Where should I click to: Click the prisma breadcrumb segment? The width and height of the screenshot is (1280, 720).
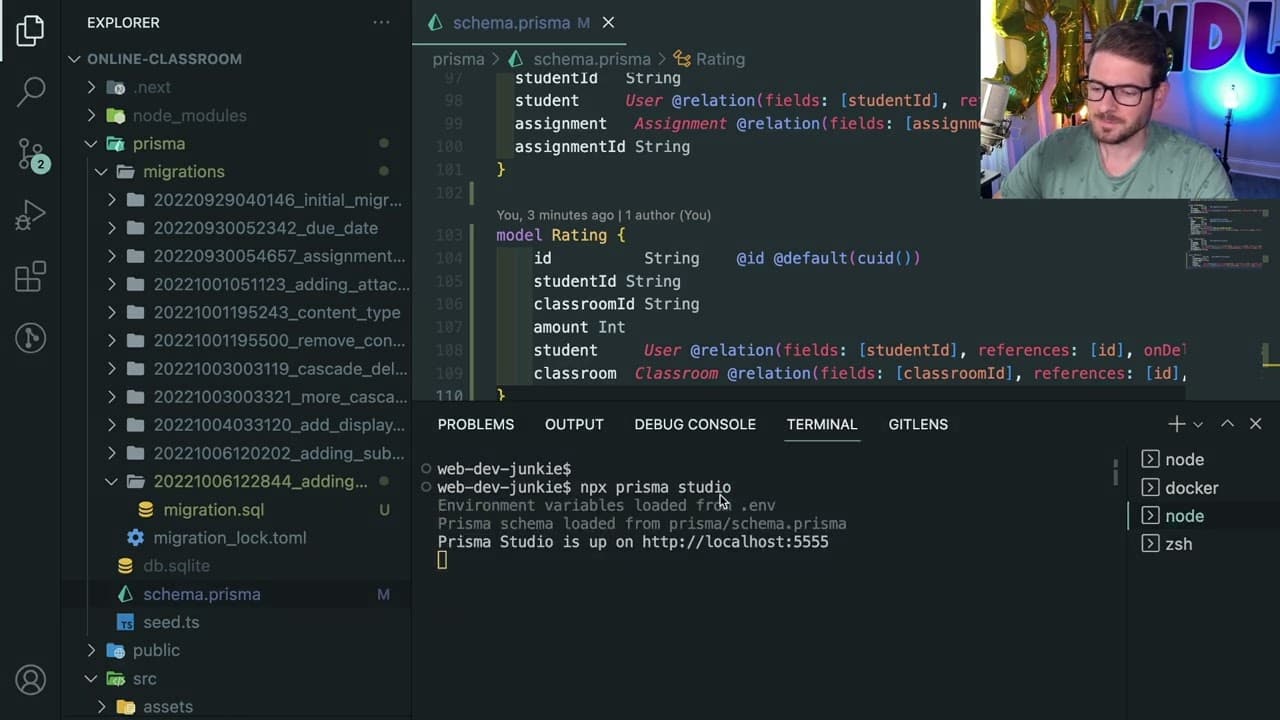point(458,59)
